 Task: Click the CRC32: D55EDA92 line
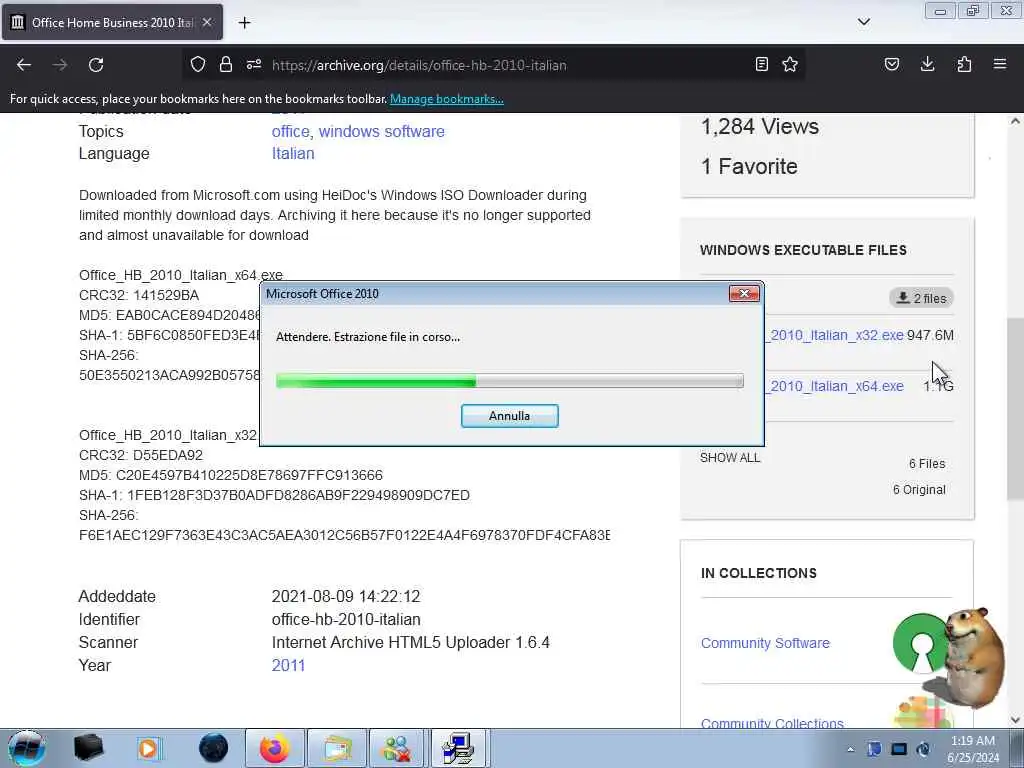pos(141,455)
